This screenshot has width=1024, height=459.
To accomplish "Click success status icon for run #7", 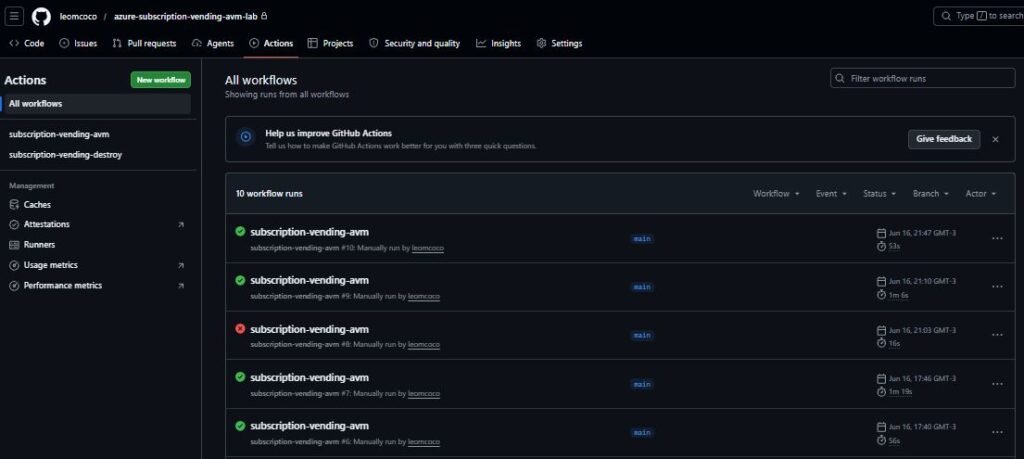I will [240, 377].
